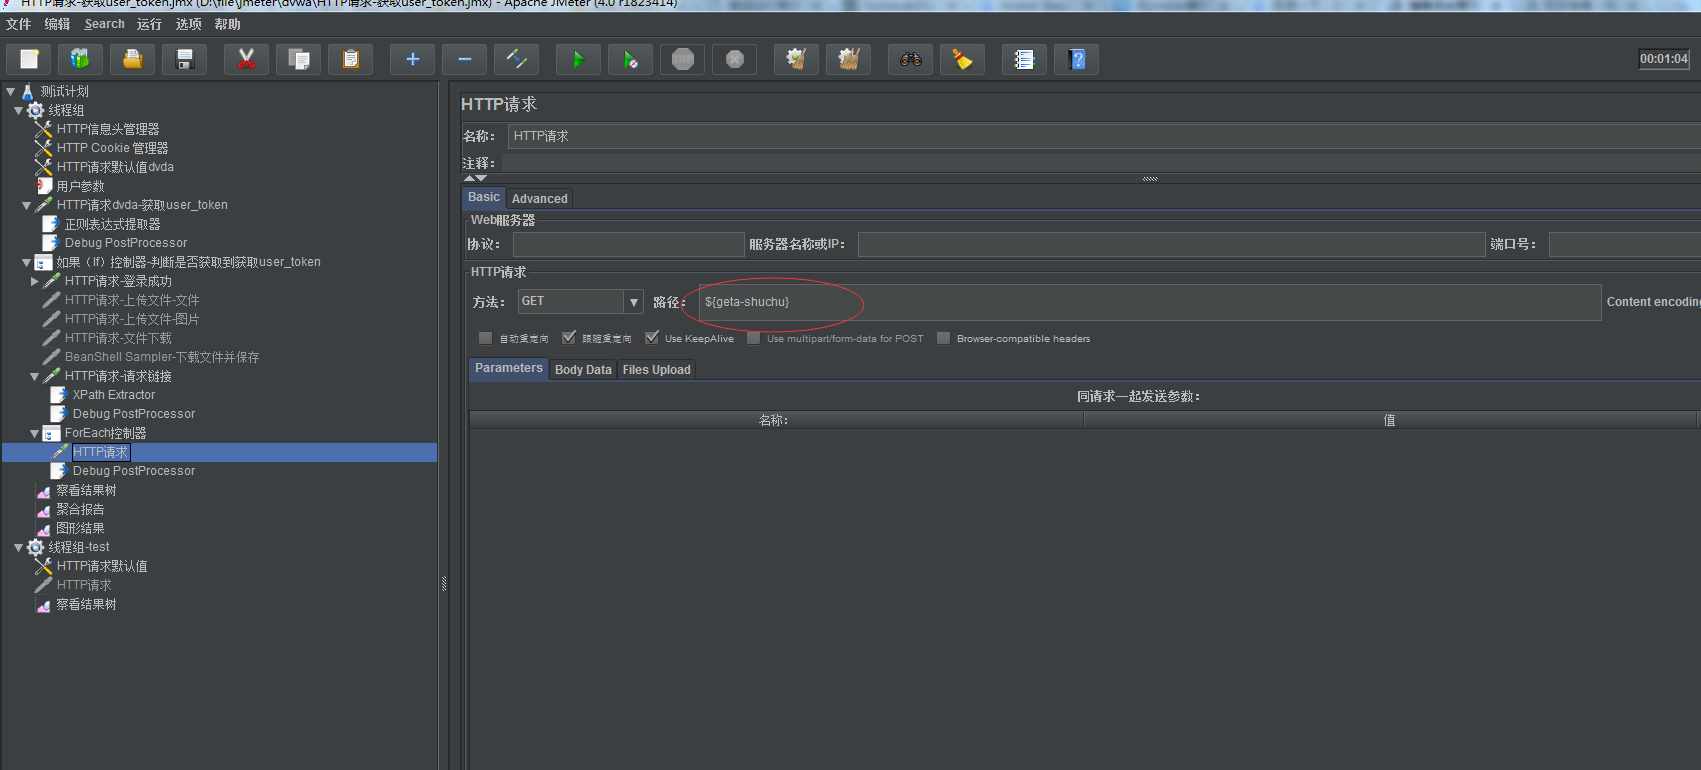The image size is (1701, 770).
Task: Open the Files Upload tab
Action: (656, 369)
